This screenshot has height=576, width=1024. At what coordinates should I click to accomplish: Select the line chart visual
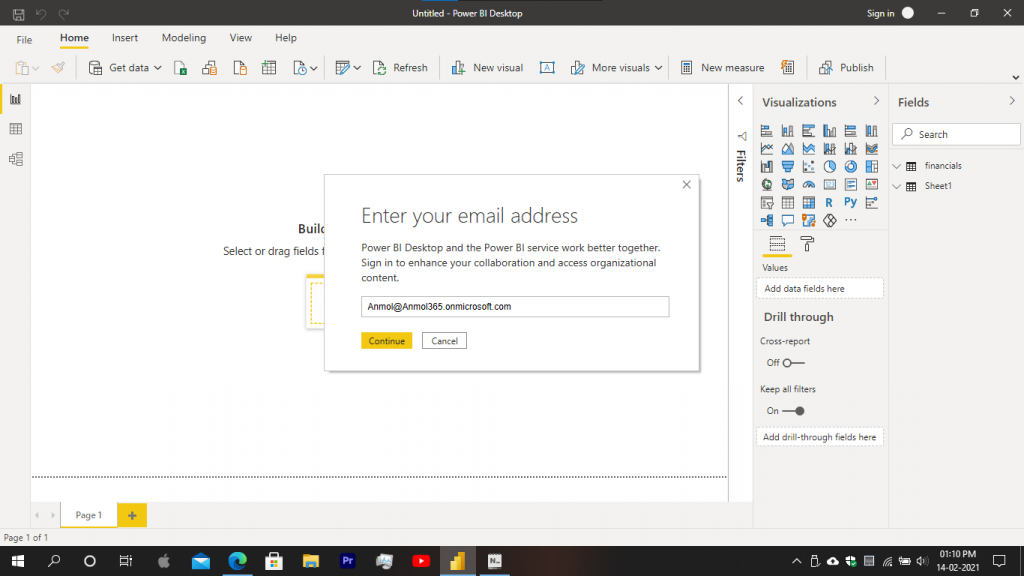(767, 149)
